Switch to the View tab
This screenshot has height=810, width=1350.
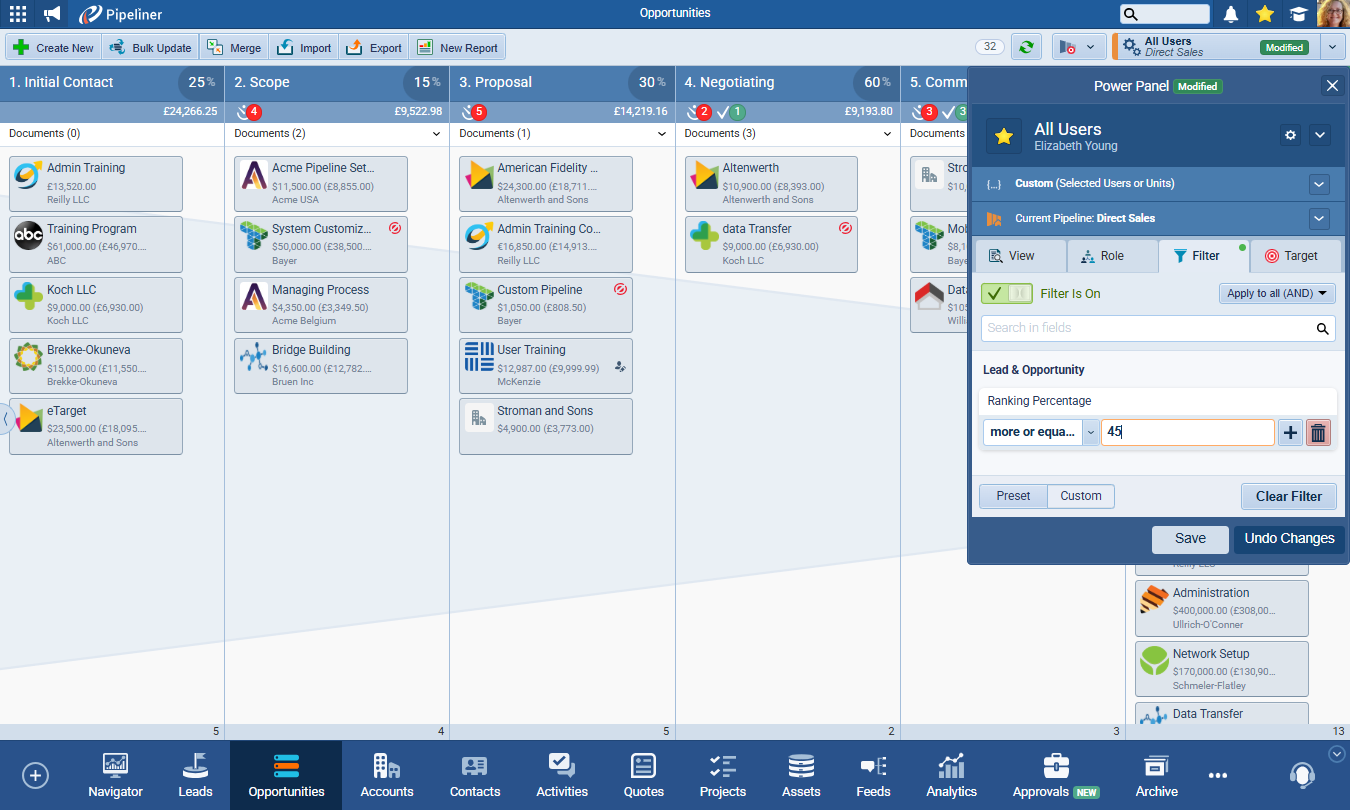[1019, 256]
